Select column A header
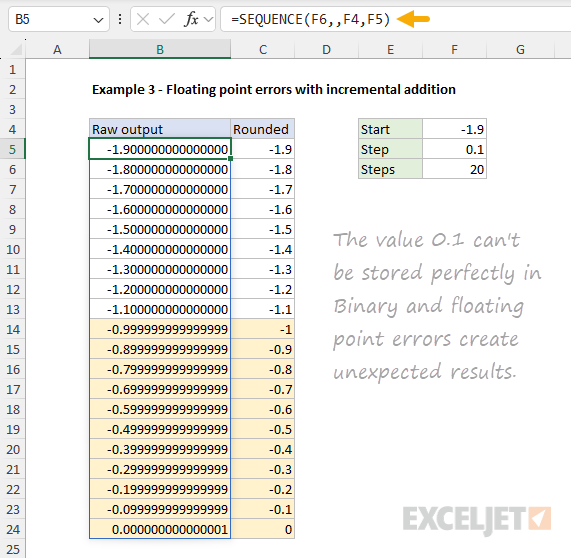 coord(57,50)
